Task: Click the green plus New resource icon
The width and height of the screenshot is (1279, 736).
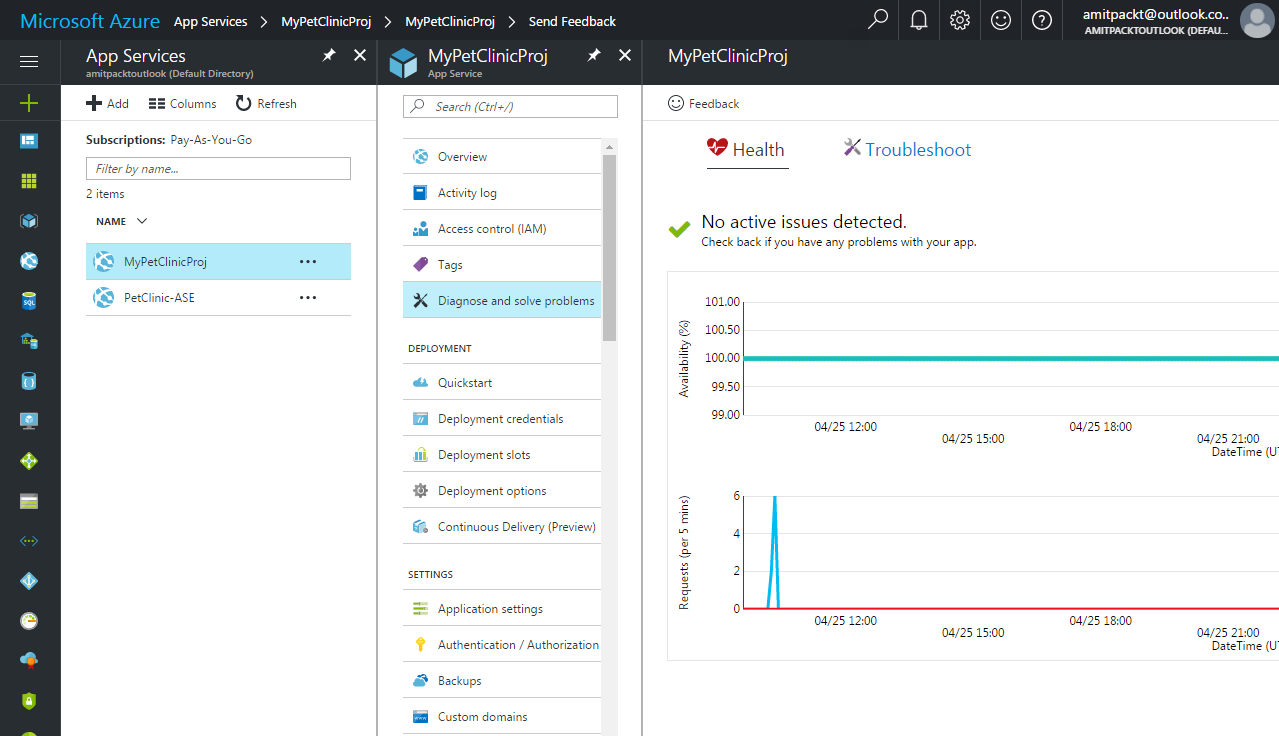Action: click(29, 102)
